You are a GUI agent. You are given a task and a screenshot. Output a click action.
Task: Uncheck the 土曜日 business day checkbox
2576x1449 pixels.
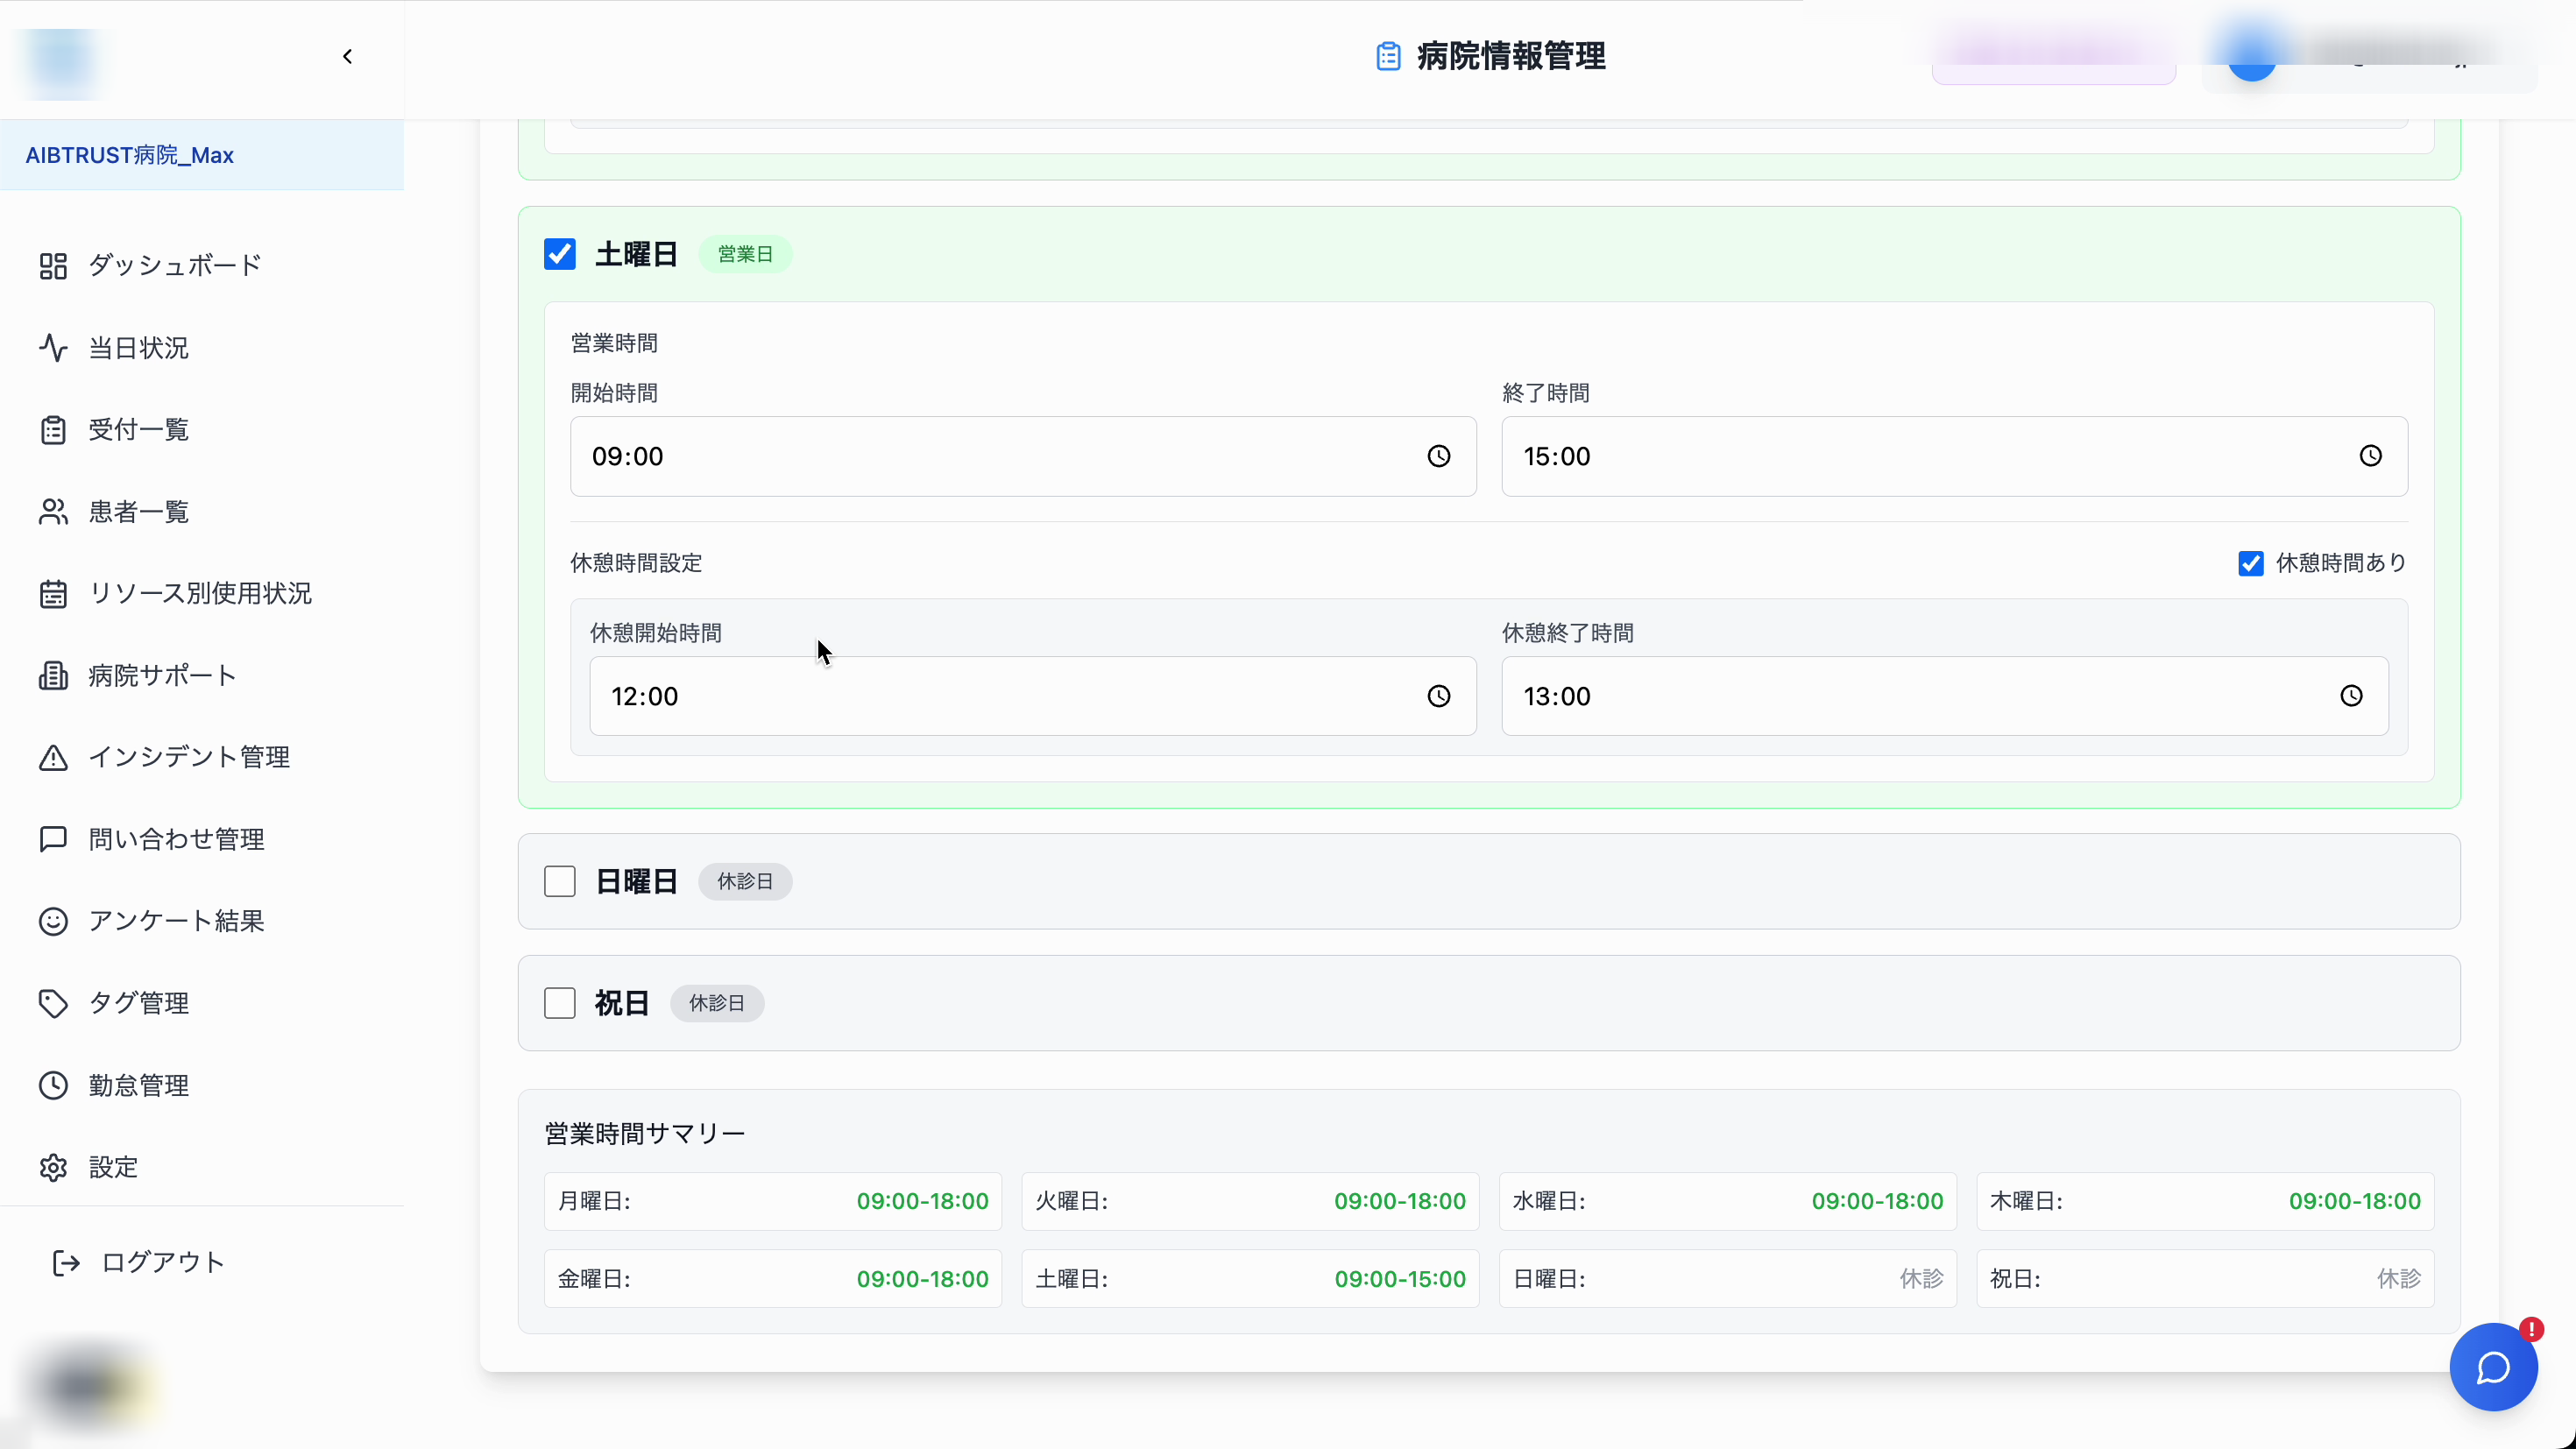[x=559, y=254]
